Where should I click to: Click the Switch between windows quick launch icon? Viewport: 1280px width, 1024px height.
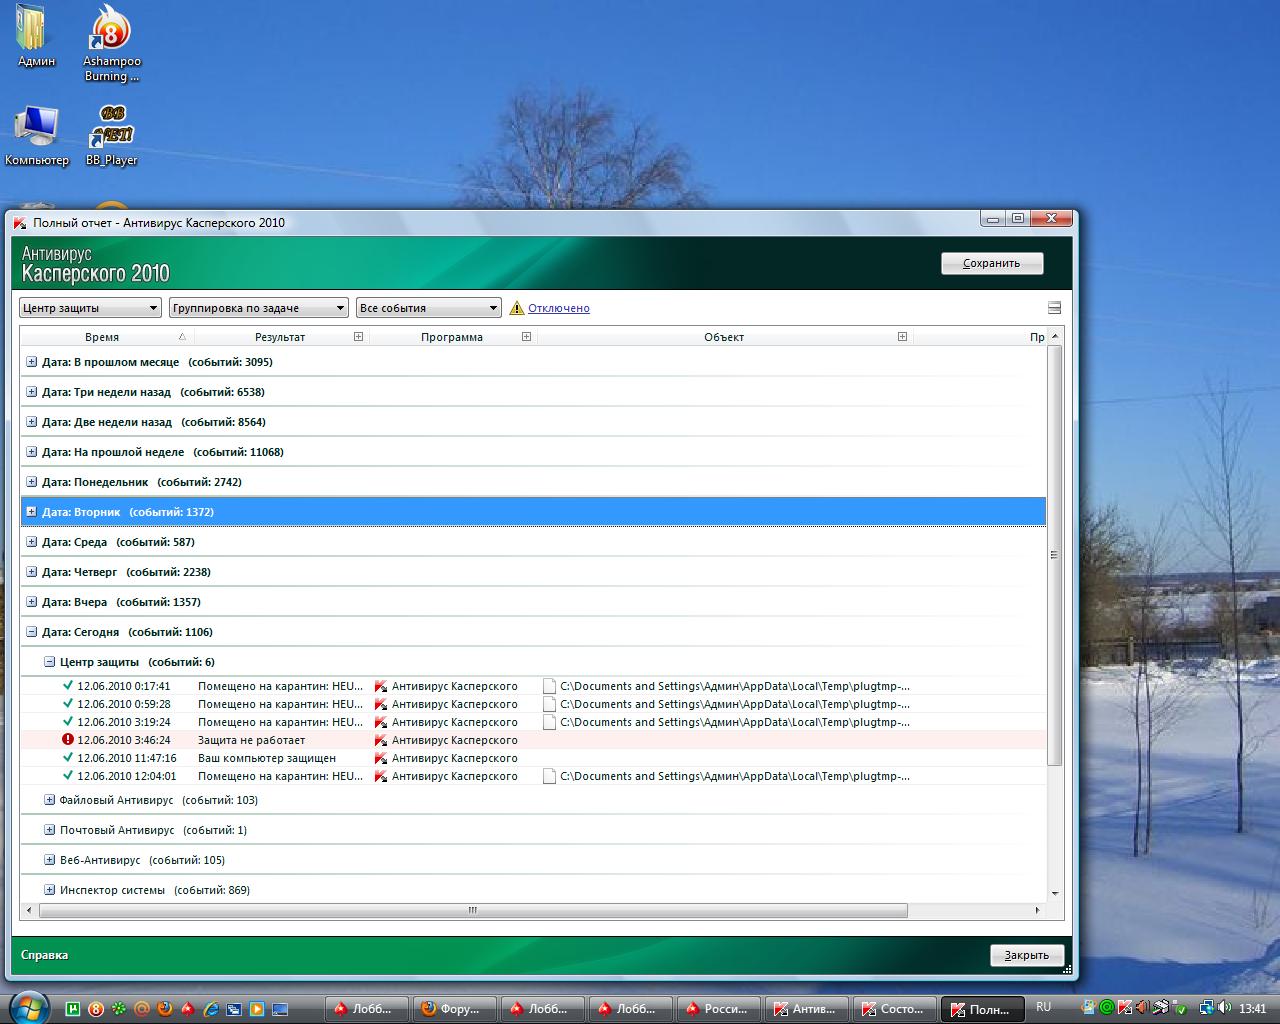233,1009
